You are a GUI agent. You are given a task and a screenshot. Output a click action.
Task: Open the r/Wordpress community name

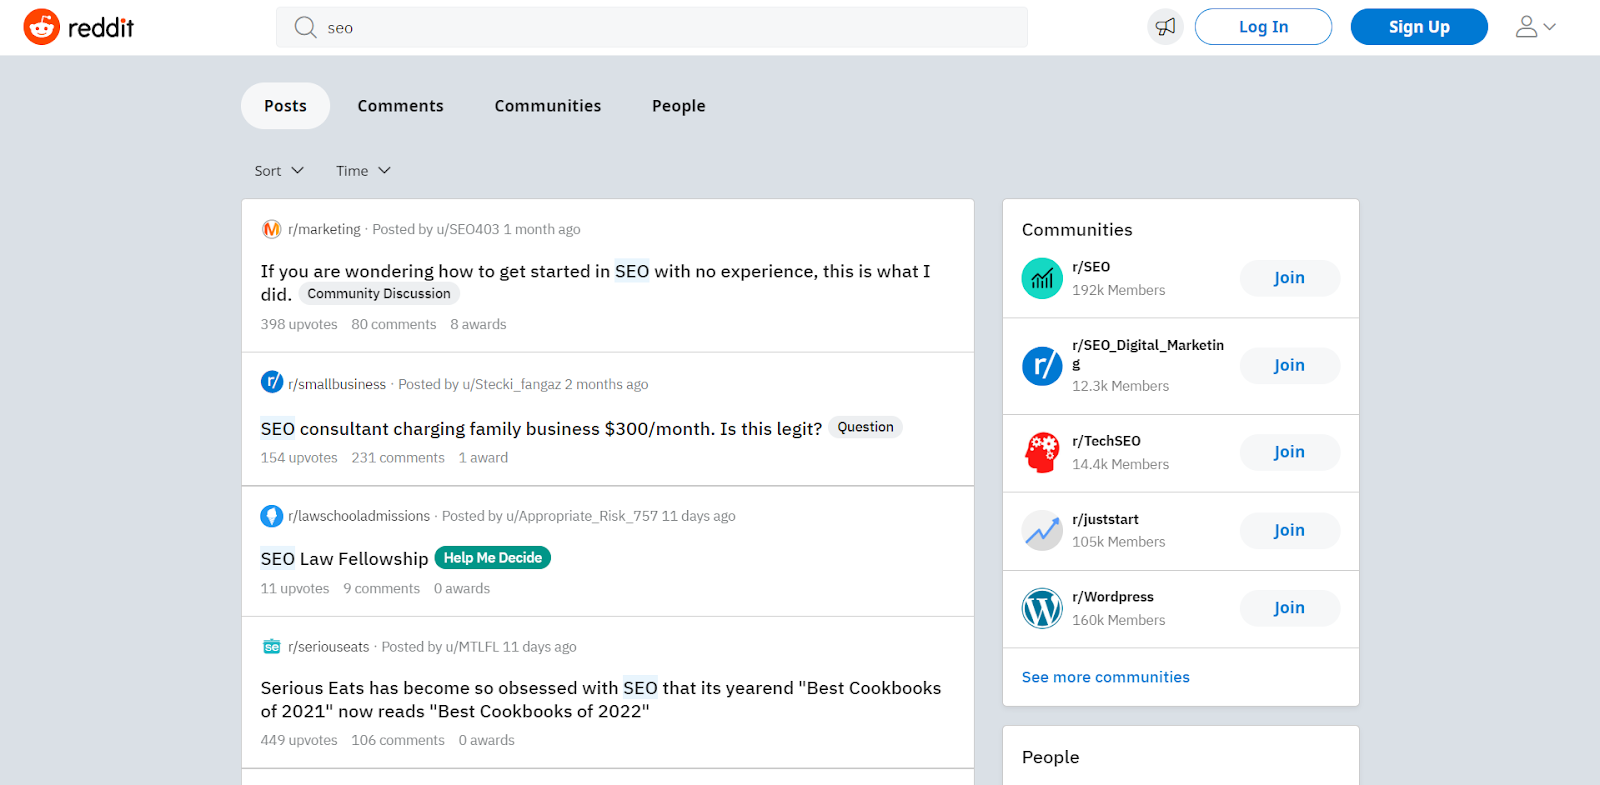(1113, 597)
